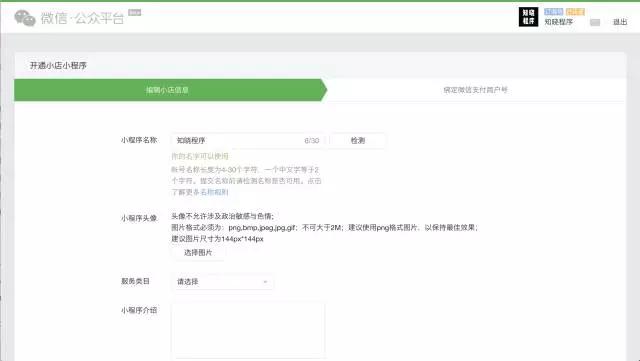This screenshot has height=361, width=640.
Task: Click the 你的名字可以使用 status text
Action: (x=200, y=156)
